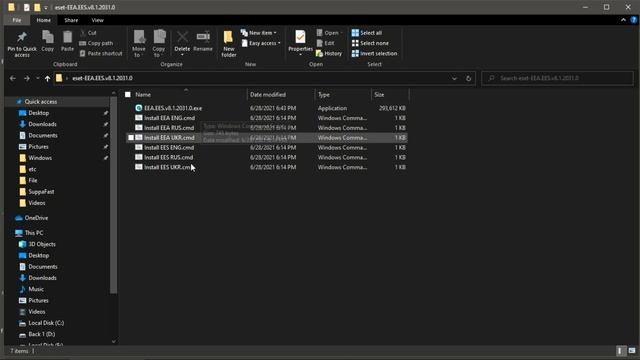
Task: Open the Easy access dropdown
Action: (x=260, y=43)
